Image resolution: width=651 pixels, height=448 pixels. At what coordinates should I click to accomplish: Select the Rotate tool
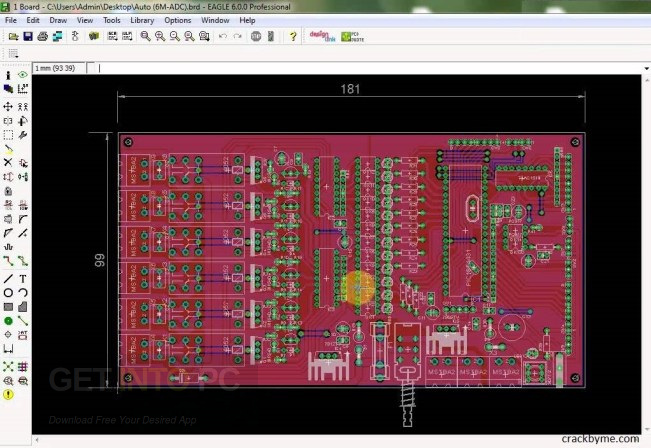tap(23, 121)
